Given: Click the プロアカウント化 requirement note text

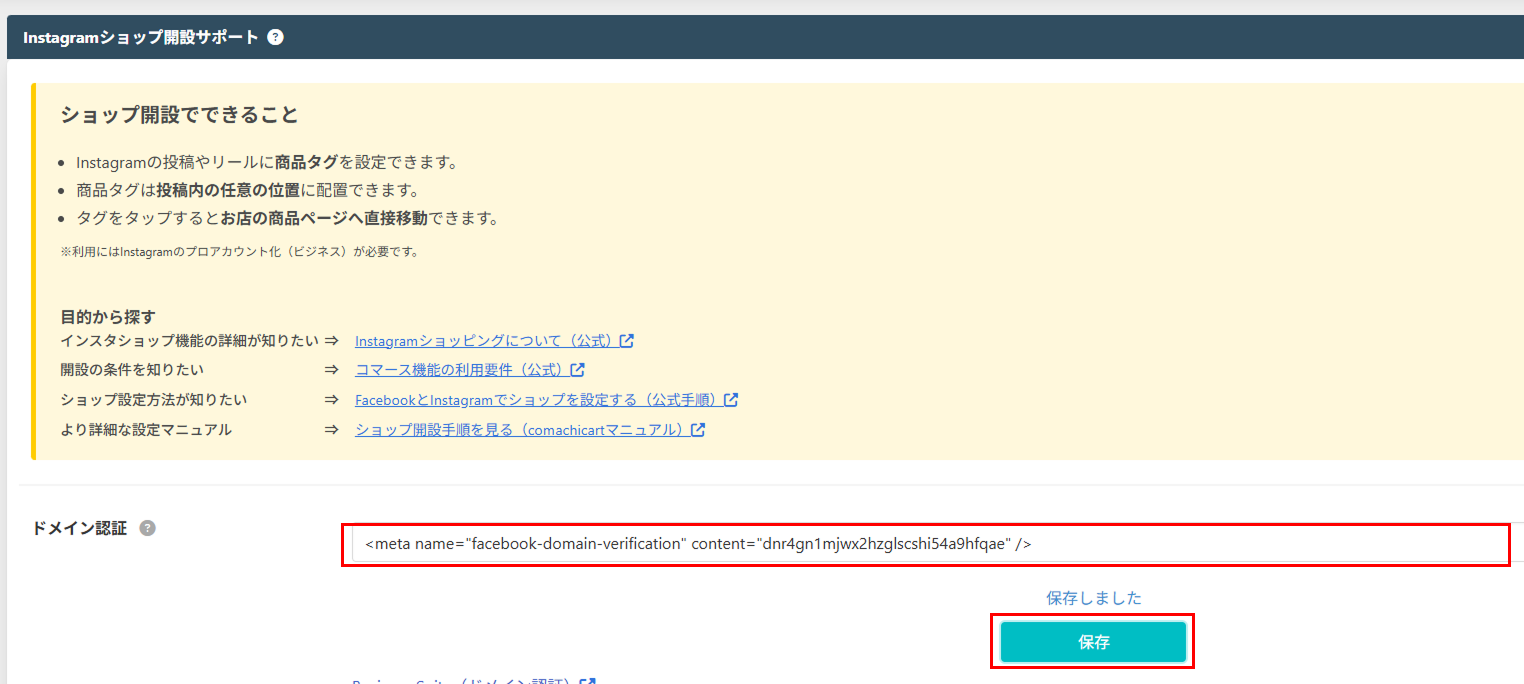Looking at the screenshot, I should (x=240, y=252).
